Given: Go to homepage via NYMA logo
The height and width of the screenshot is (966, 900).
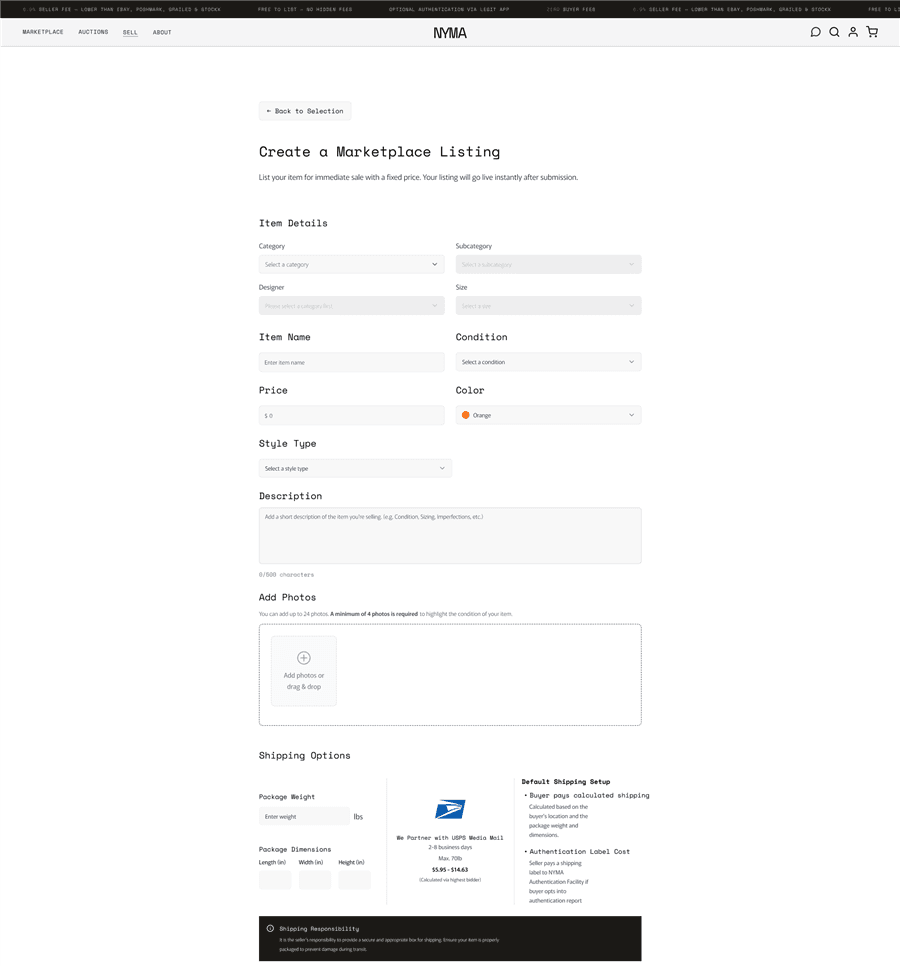Looking at the screenshot, I should click(x=450, y=33).
